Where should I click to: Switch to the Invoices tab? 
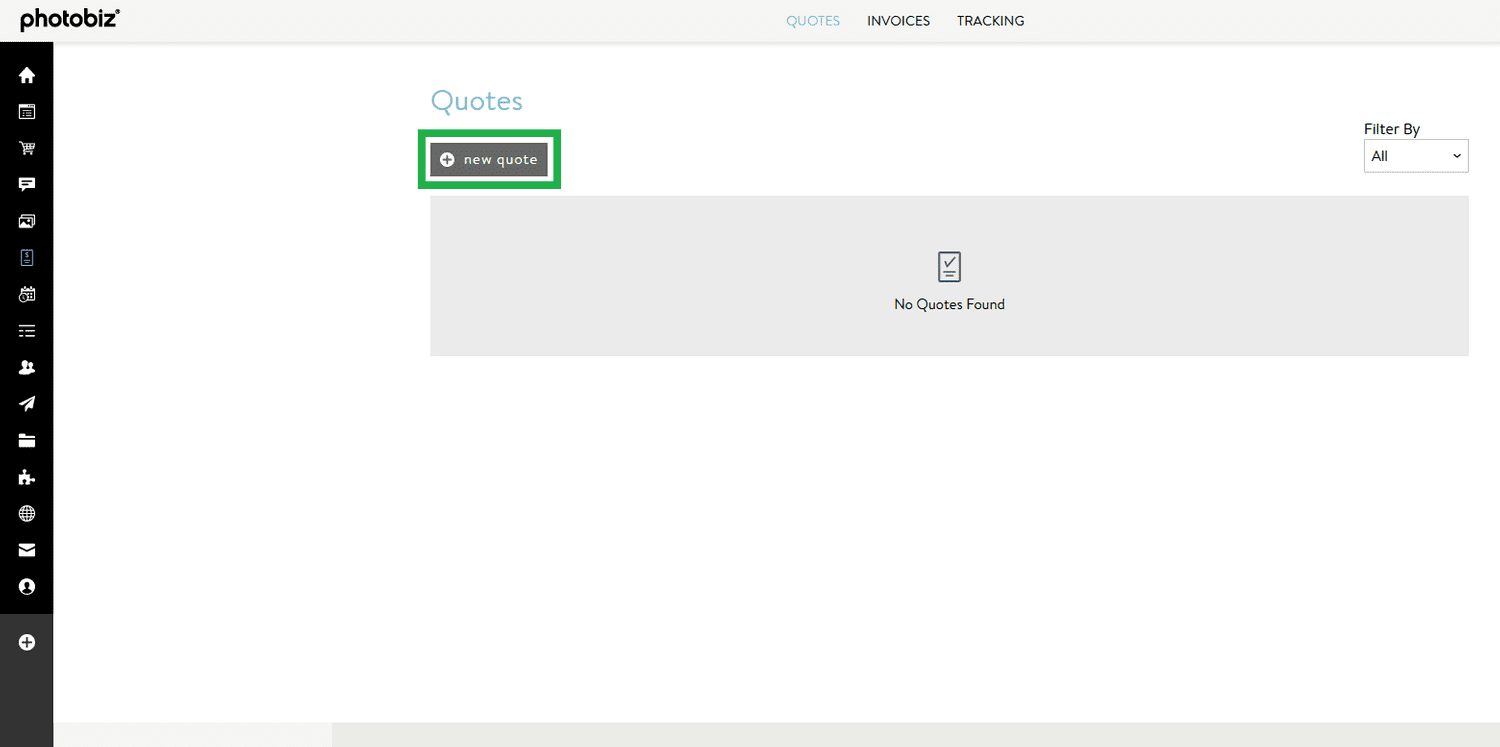898,21
